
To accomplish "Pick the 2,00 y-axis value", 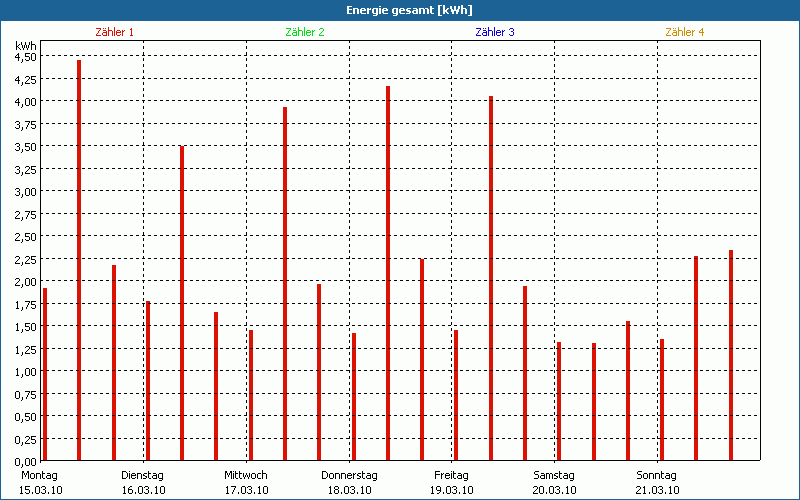I will (26, 282).
